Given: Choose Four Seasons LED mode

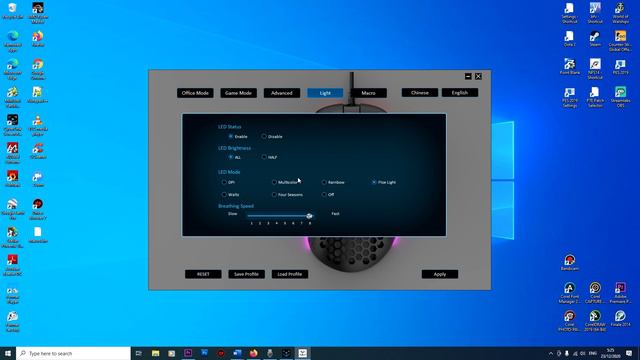Looking at the screenshot, I should click(x=274, y=195).
